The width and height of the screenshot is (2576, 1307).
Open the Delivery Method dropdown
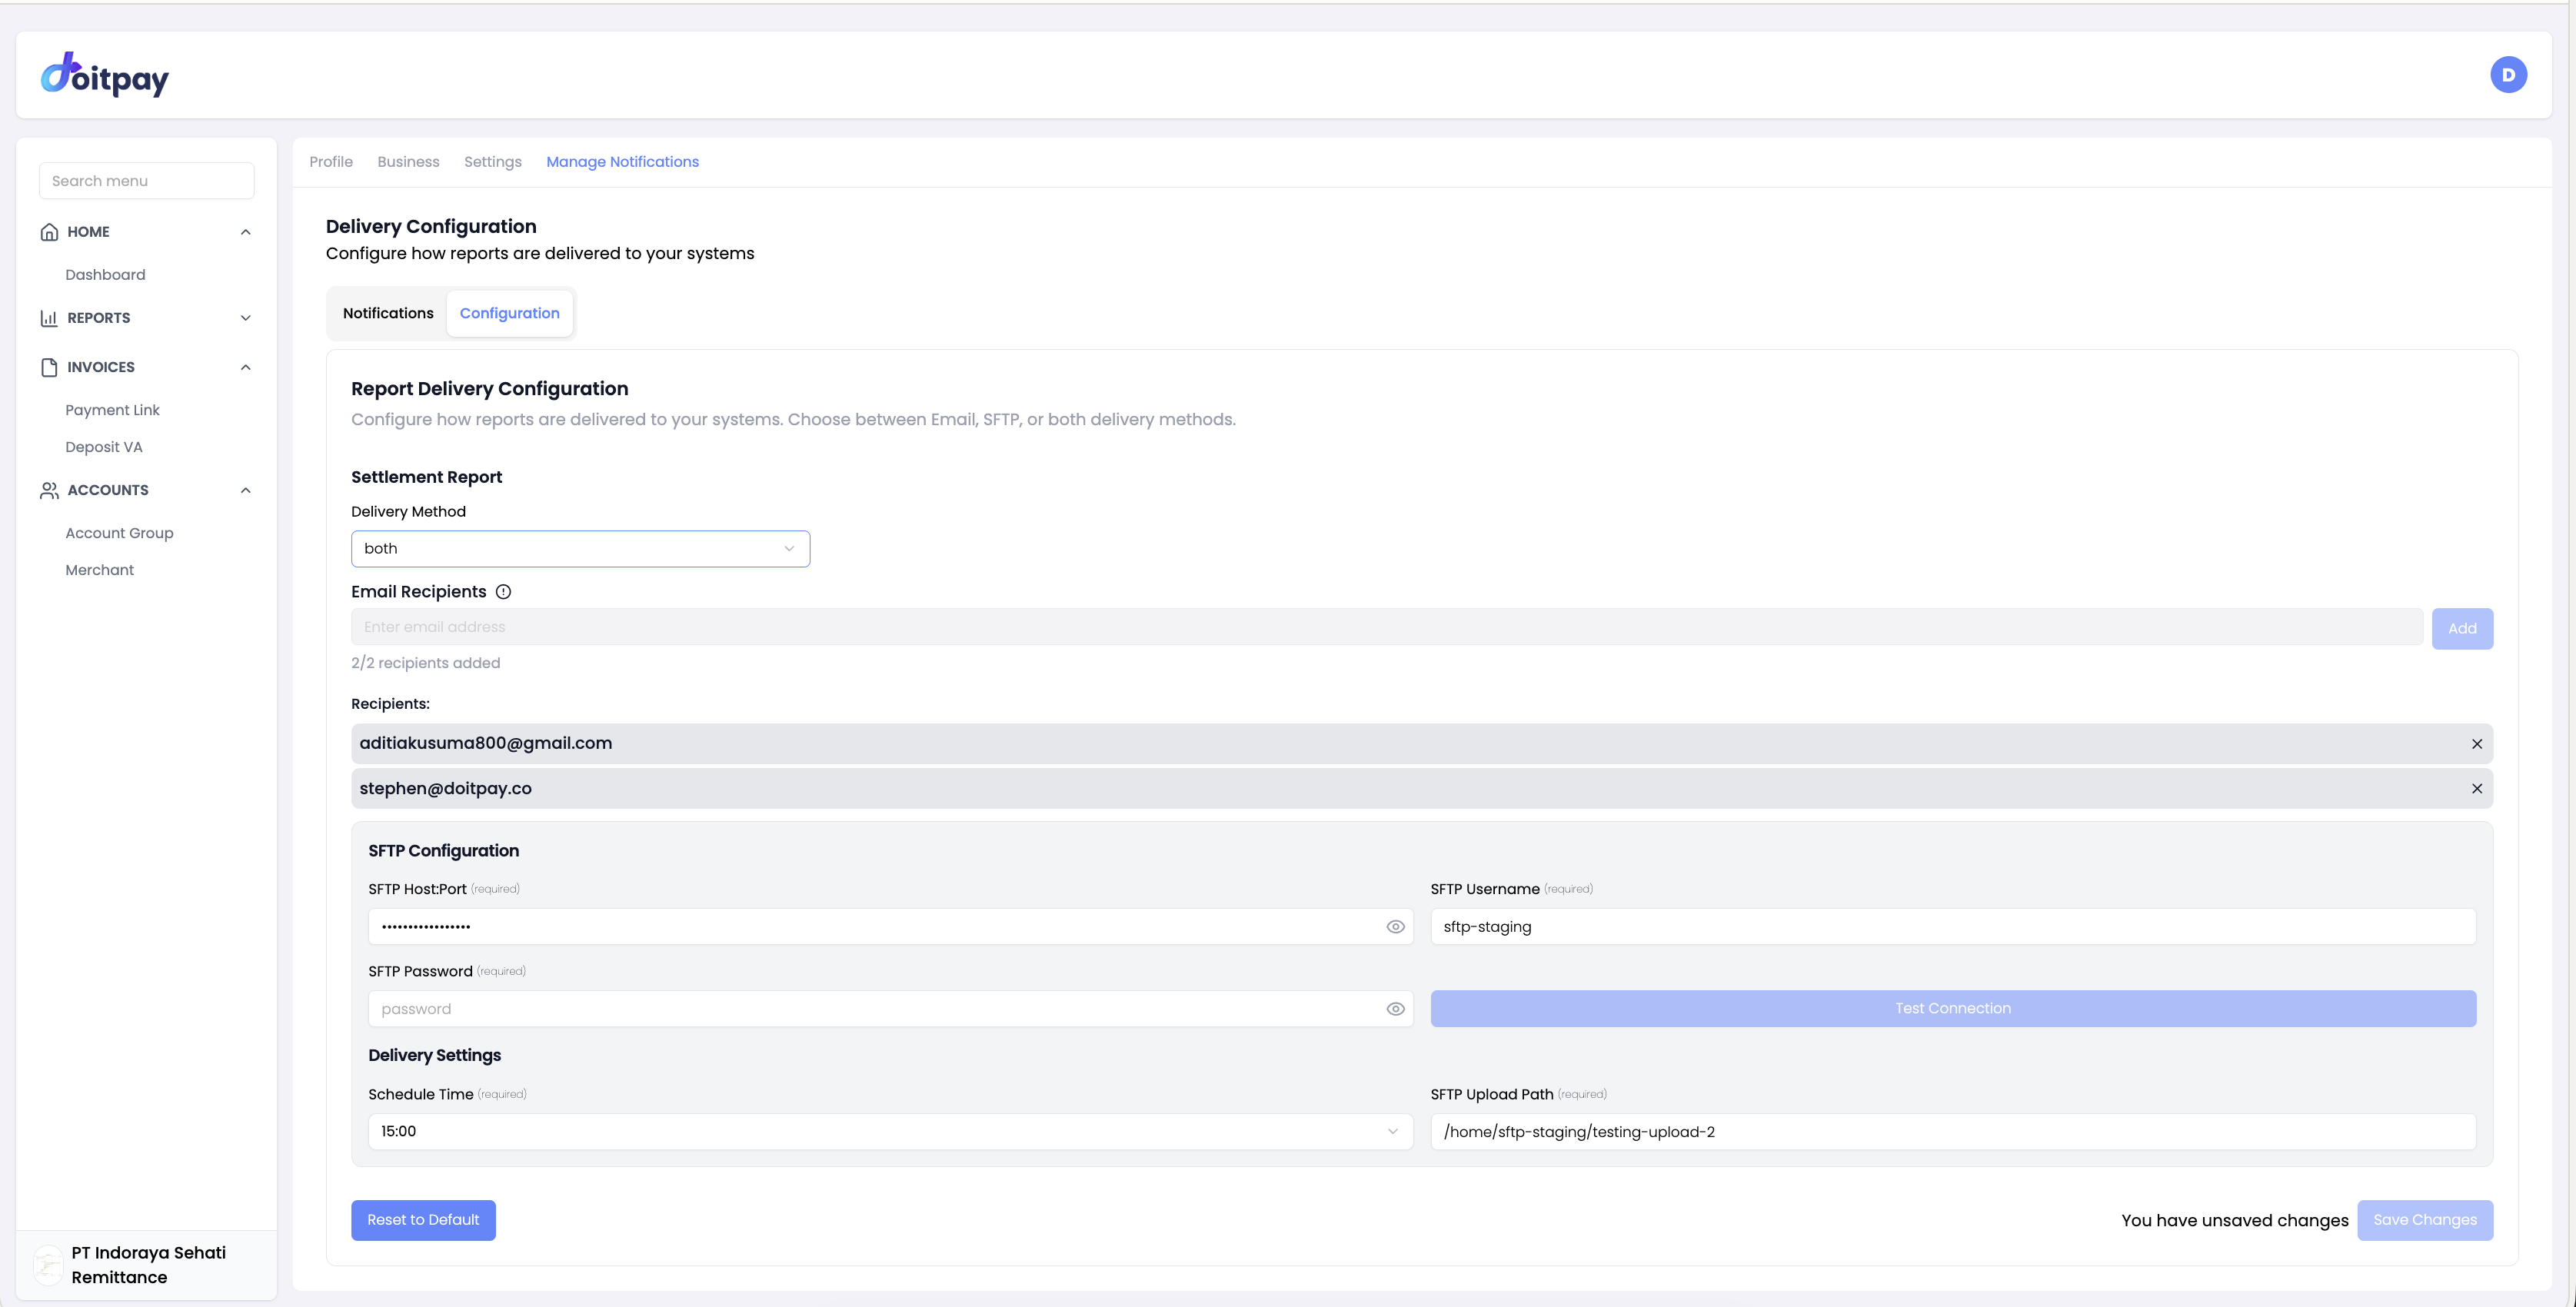click(x=580, y=549)
